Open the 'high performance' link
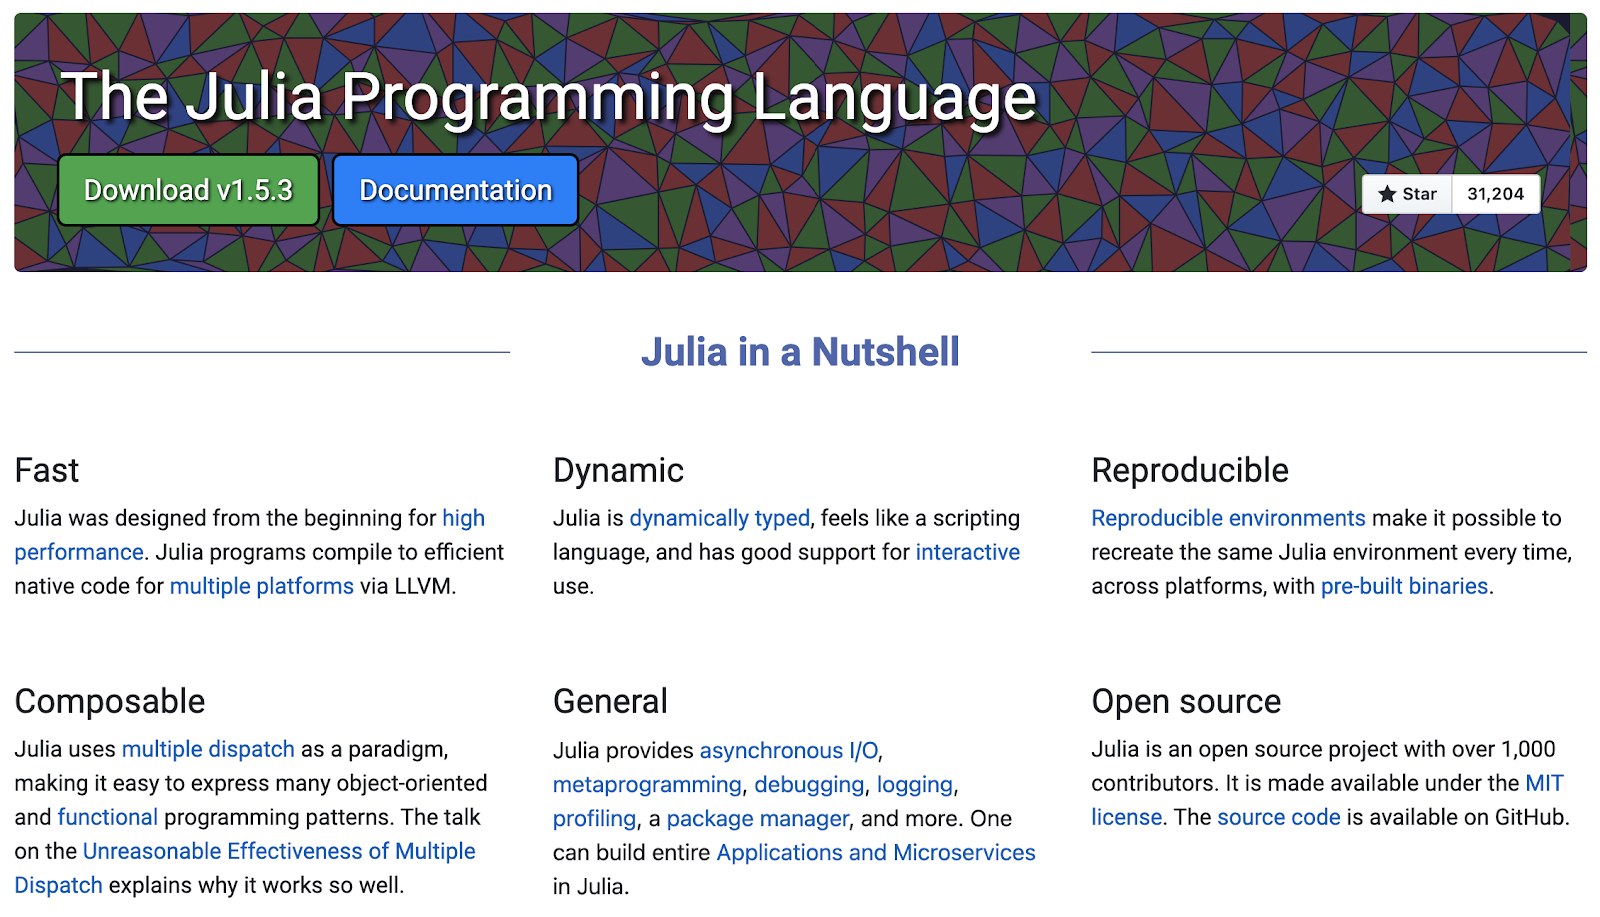Screen dimensions: 1600x917 (x=463, y=518)
